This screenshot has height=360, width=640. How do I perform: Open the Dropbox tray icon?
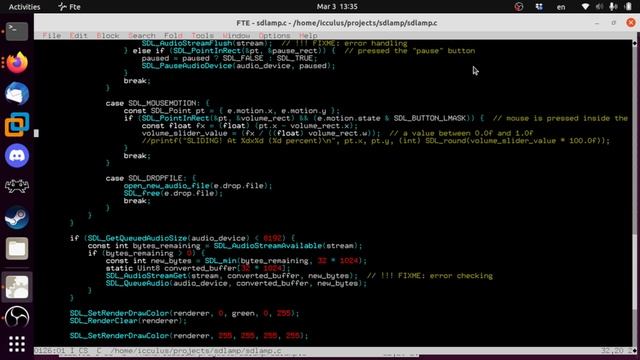(539, 7)
